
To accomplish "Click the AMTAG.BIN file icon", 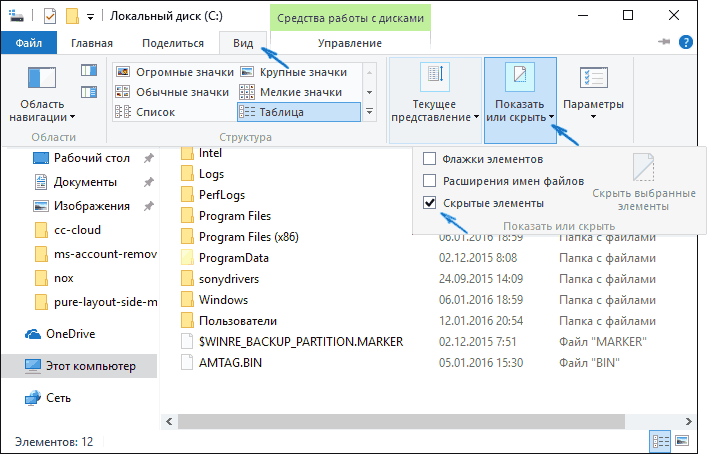I will tap(187, 362).
